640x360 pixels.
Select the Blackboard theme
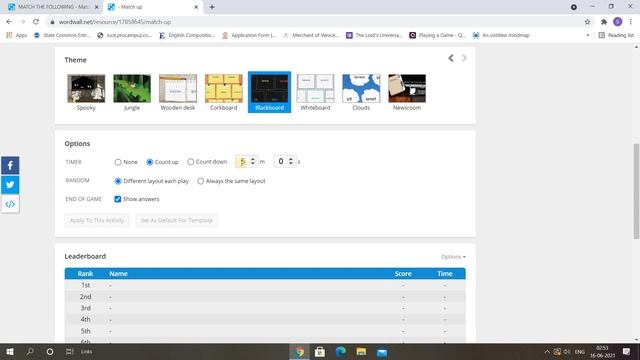point(269,92)
